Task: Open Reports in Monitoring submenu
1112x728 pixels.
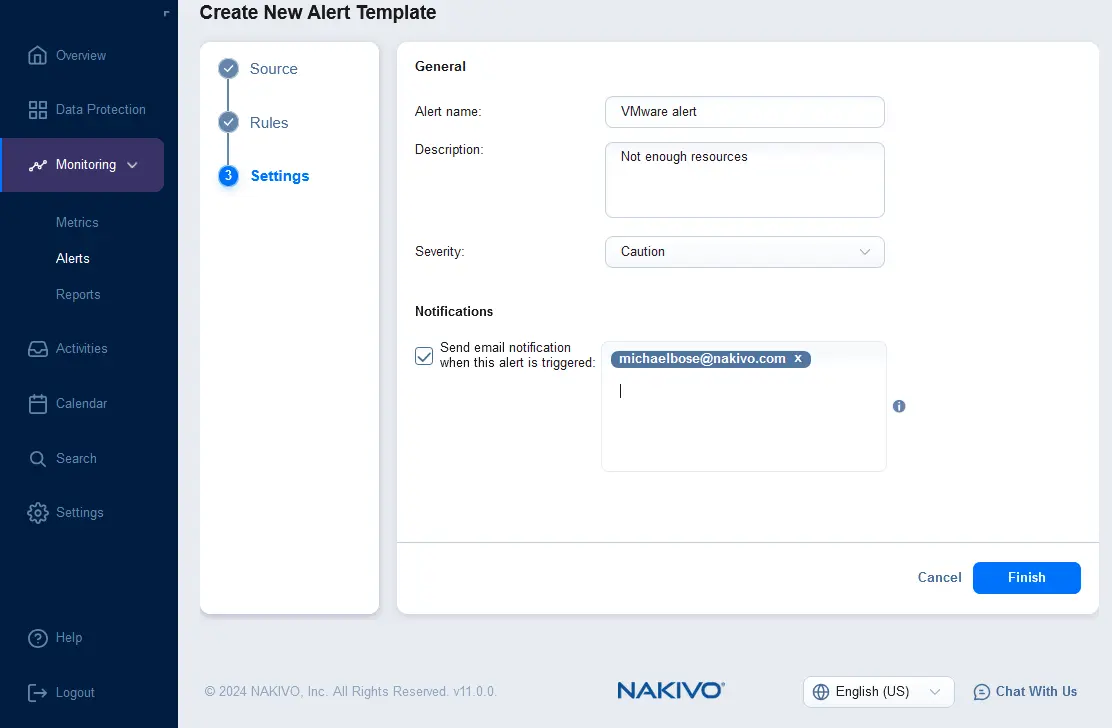Action: [x=78, y=295]
